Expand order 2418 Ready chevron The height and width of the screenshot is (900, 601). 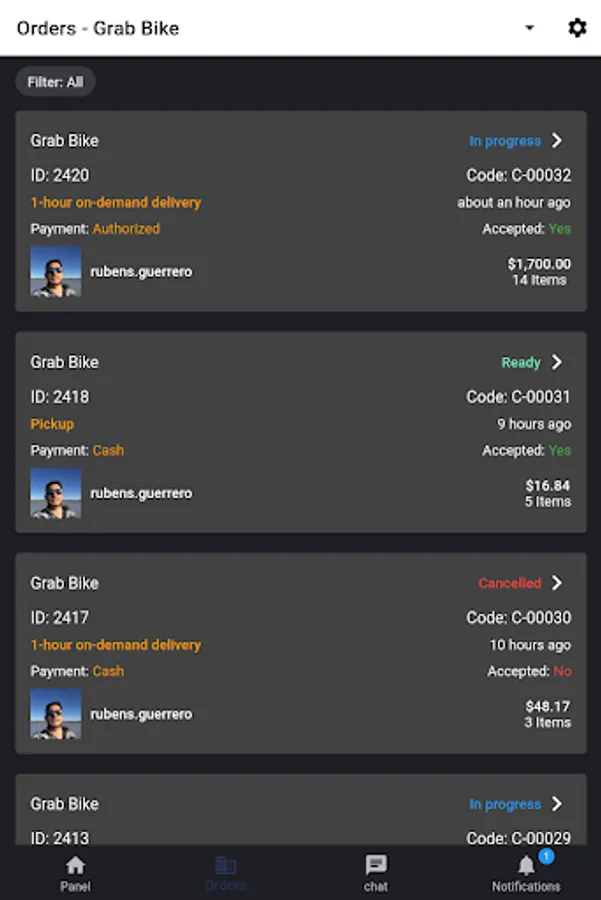[x=557, y=362]
